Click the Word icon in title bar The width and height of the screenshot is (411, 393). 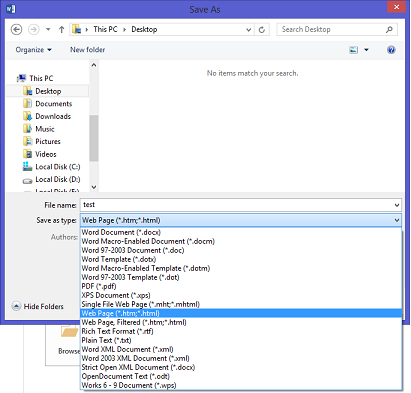pos(11,9)
